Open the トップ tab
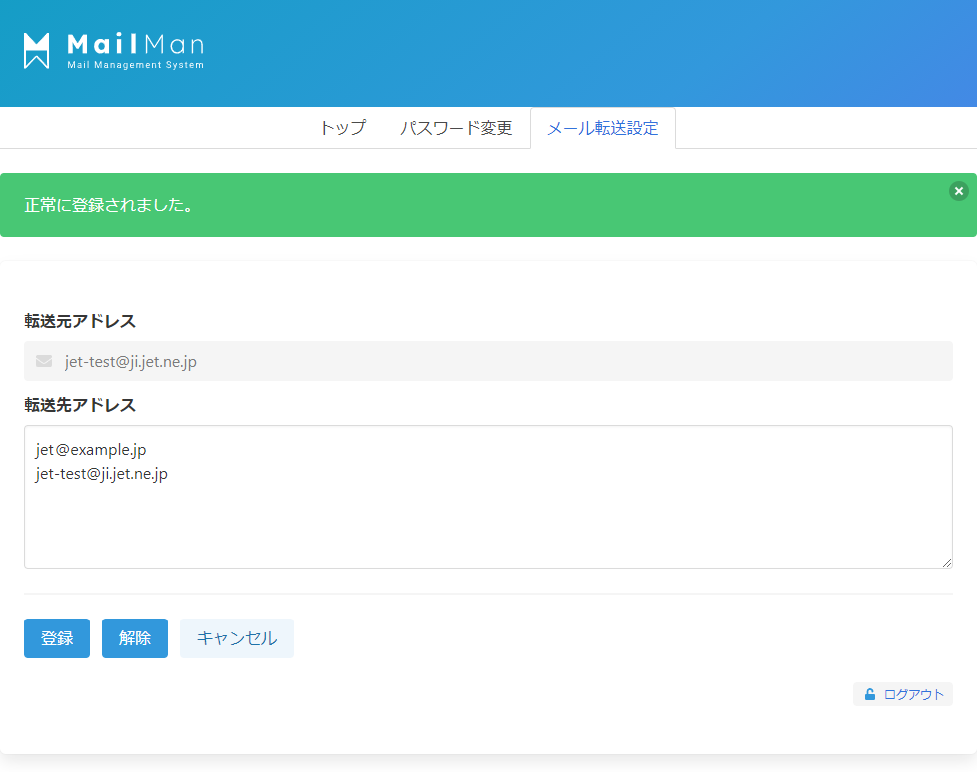Image resolution: width=977 pixels, height=772 pixels. pos(342,128)
